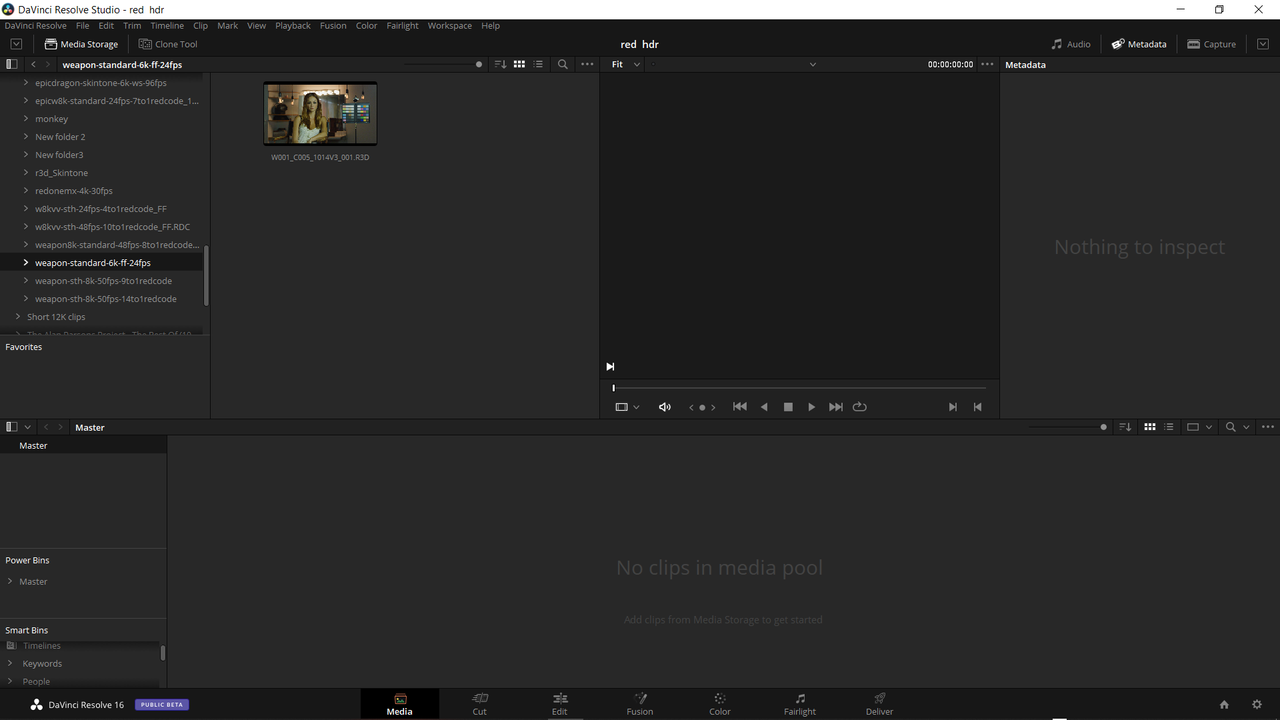Click the viewer volume speaker icon
Screen dimensions: 1280x720
tap(664, 407)
